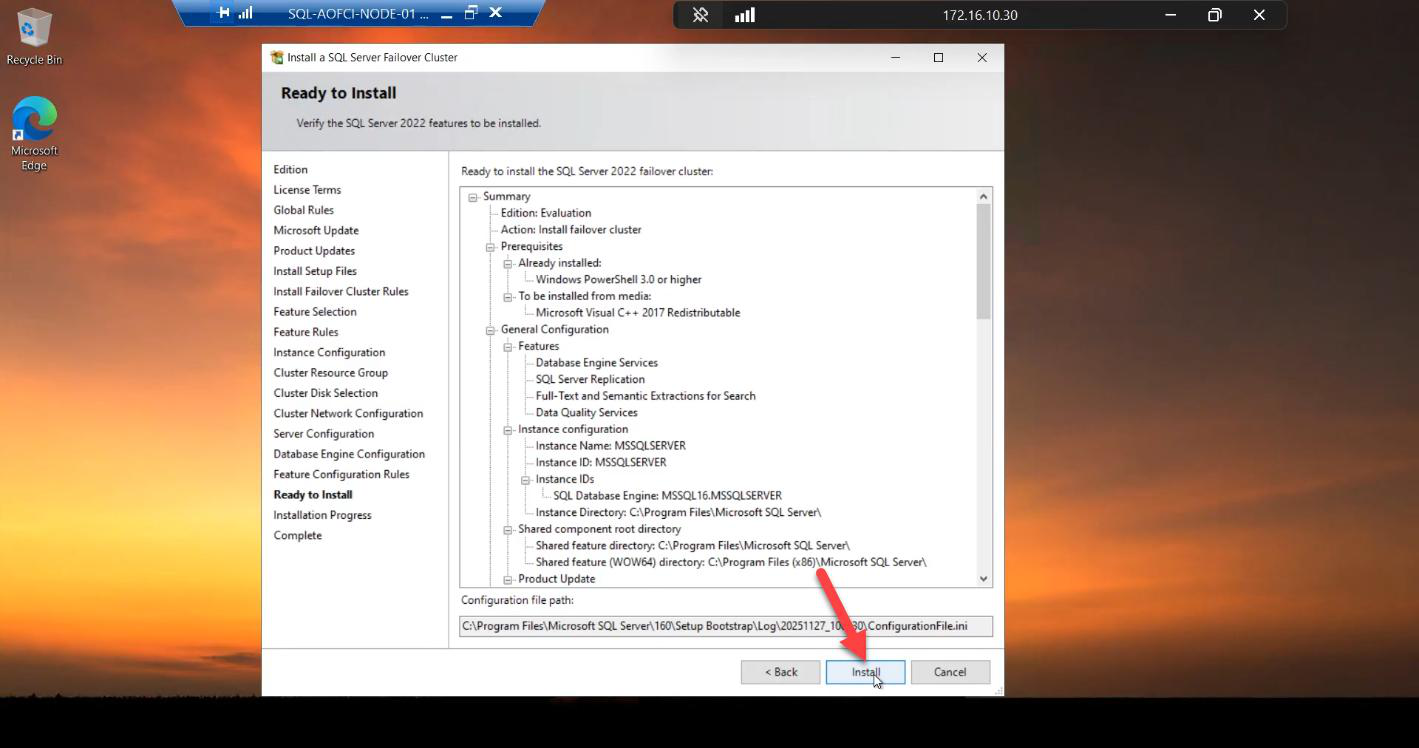Collapse the Product Update node
Image resolution: width=1419 pixels, height=748 pixels.
508,580
